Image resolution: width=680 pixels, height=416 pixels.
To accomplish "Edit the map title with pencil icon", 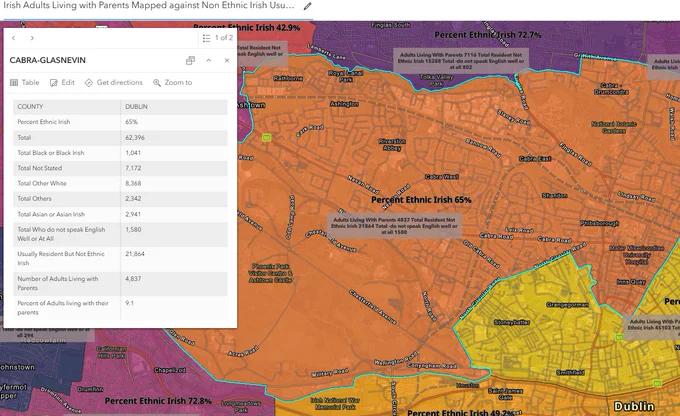I will (x=307, y=6).
